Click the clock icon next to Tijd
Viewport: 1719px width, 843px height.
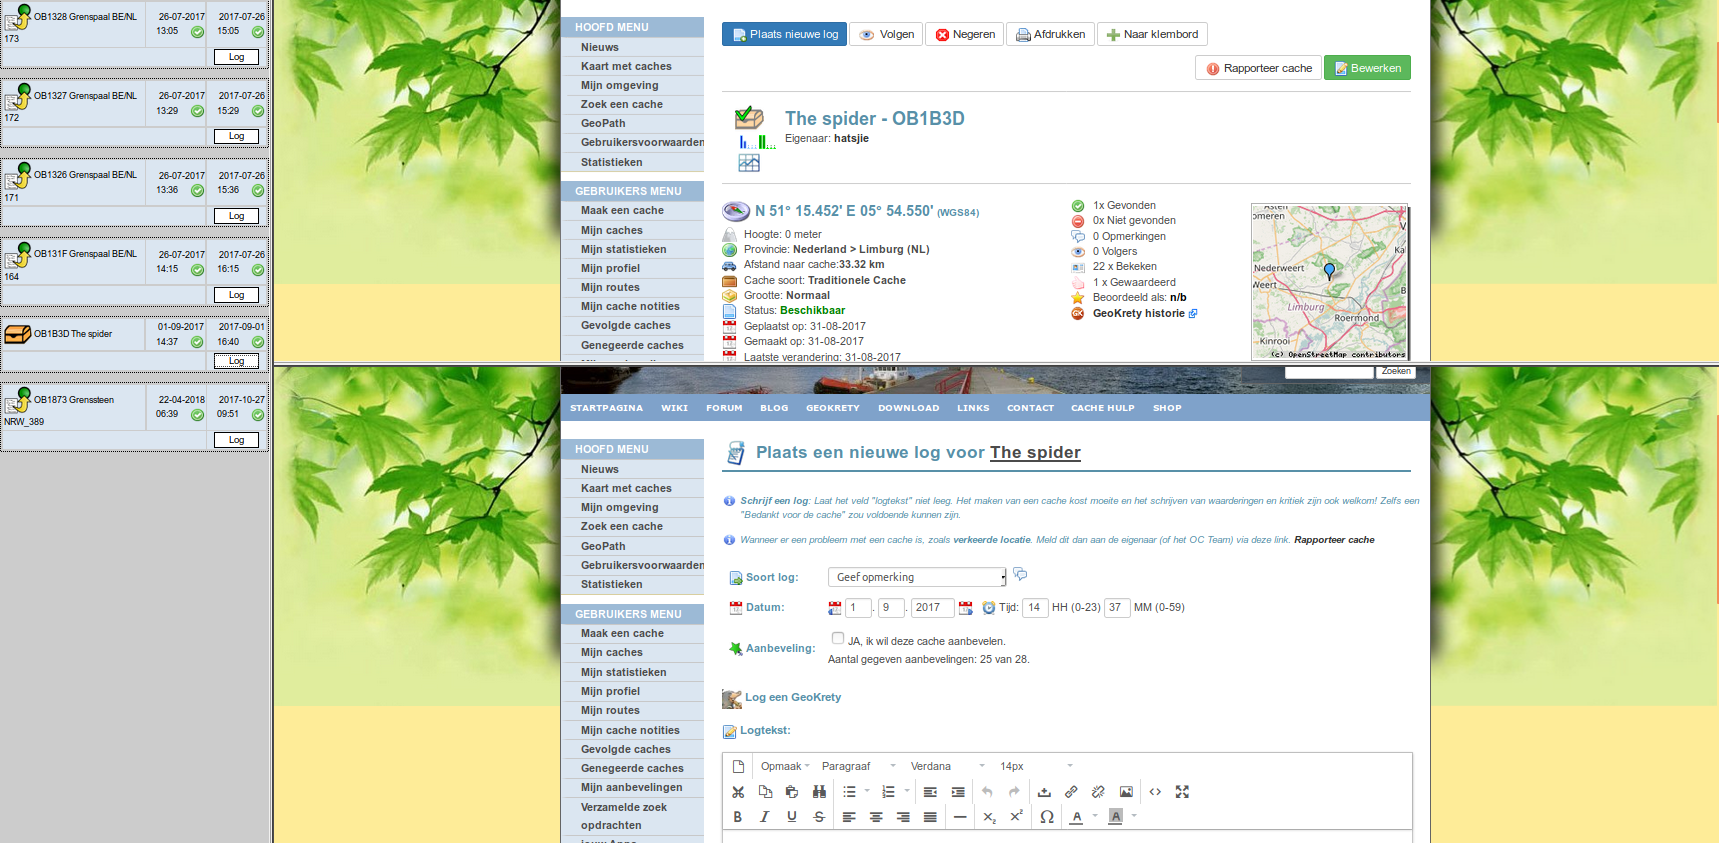(988, 608)
